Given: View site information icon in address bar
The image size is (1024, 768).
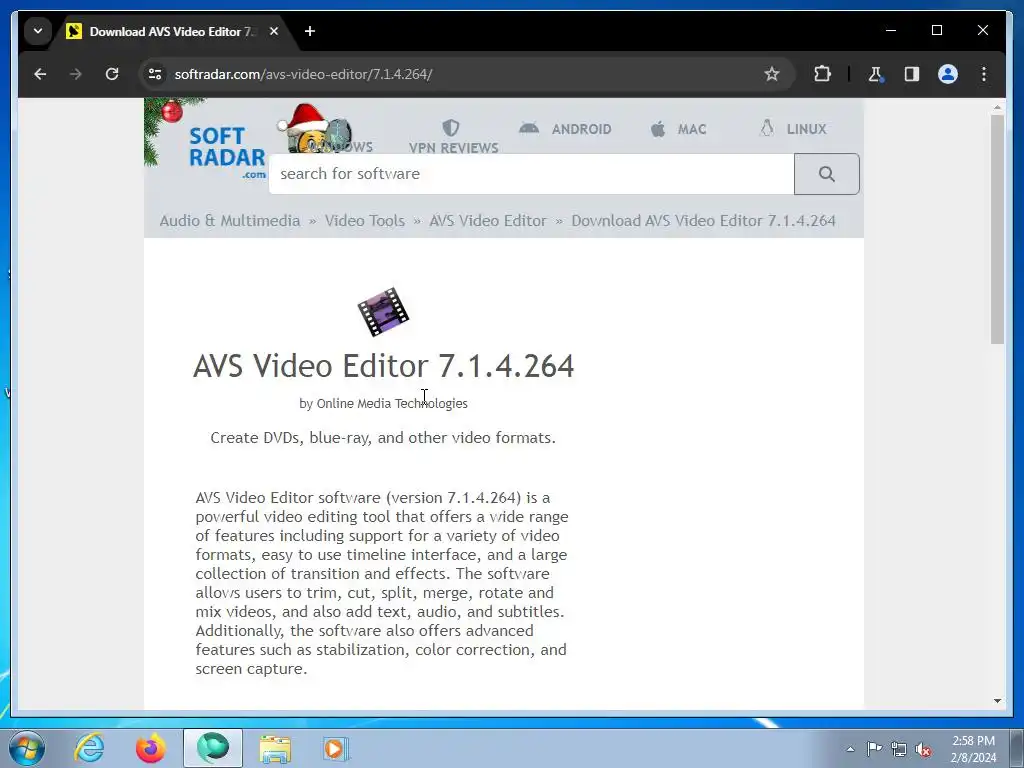Looking at the screenshot, I should pos(155,74).
